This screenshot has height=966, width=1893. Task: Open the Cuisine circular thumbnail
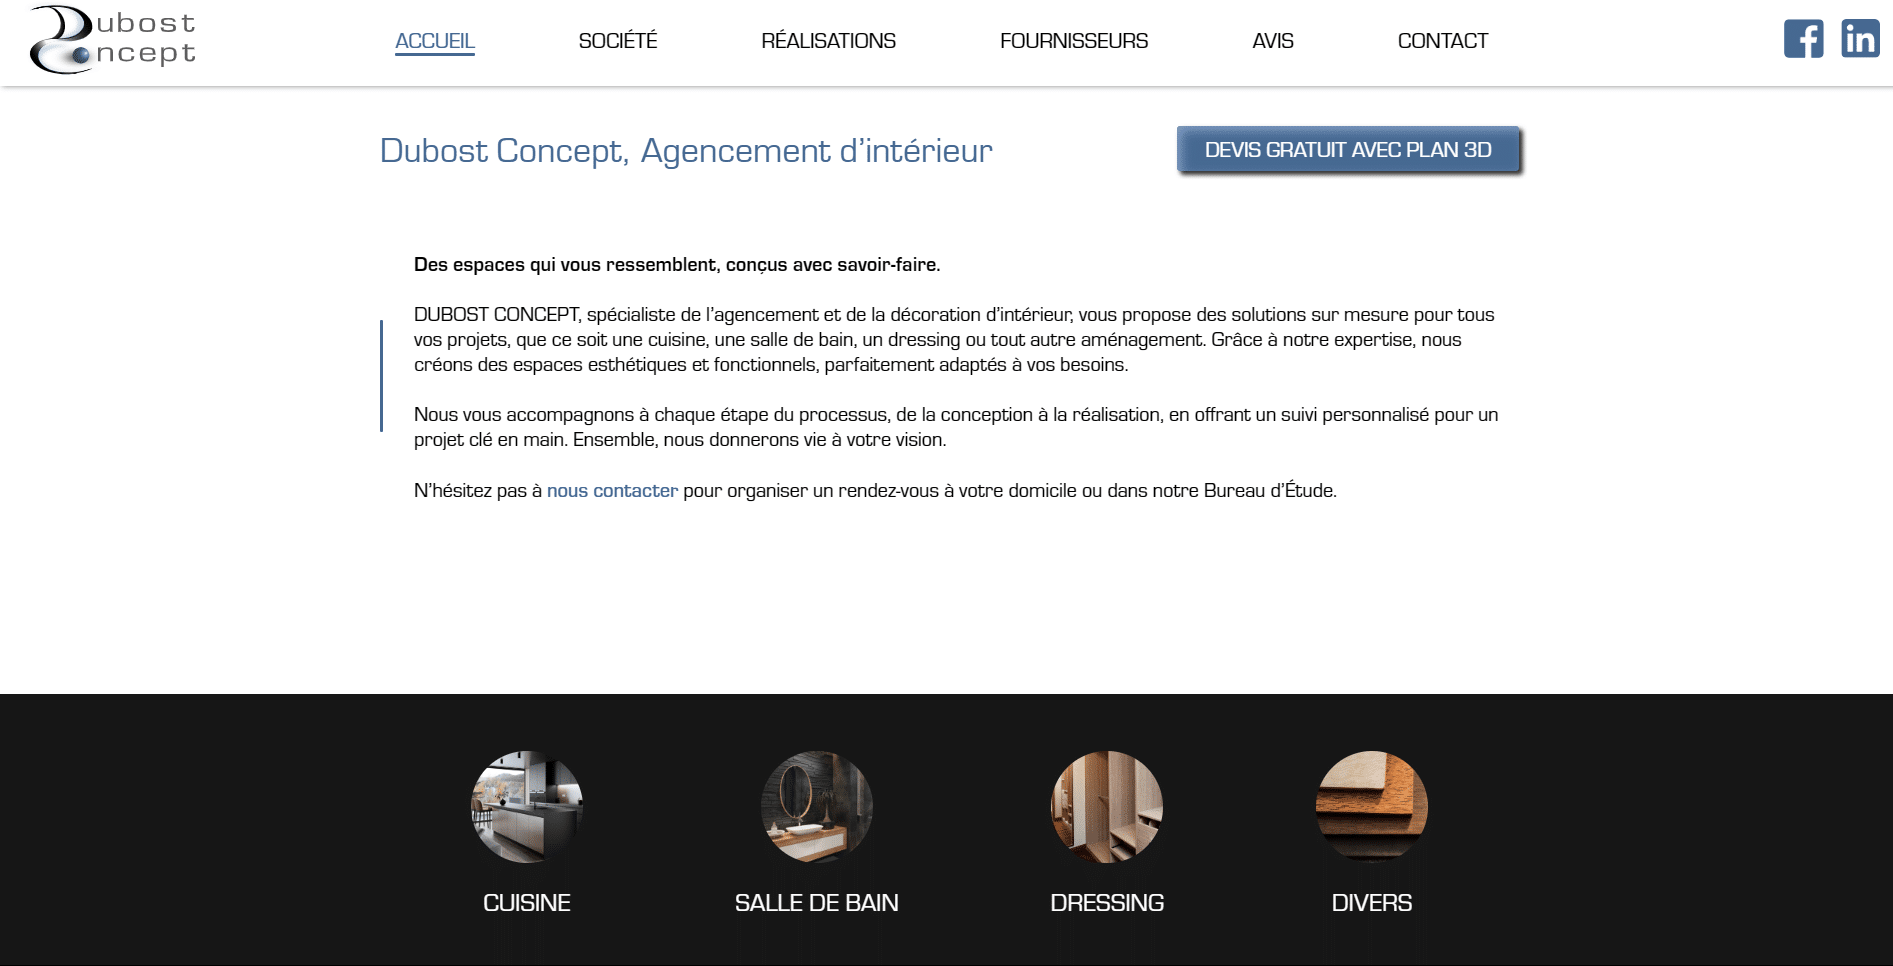tap(527, 807)
